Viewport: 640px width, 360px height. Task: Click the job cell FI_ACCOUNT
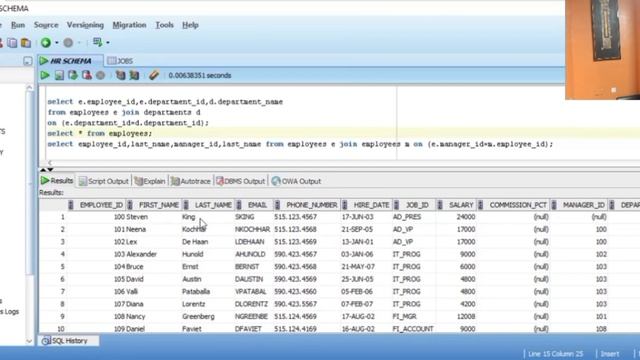[413, 329]
